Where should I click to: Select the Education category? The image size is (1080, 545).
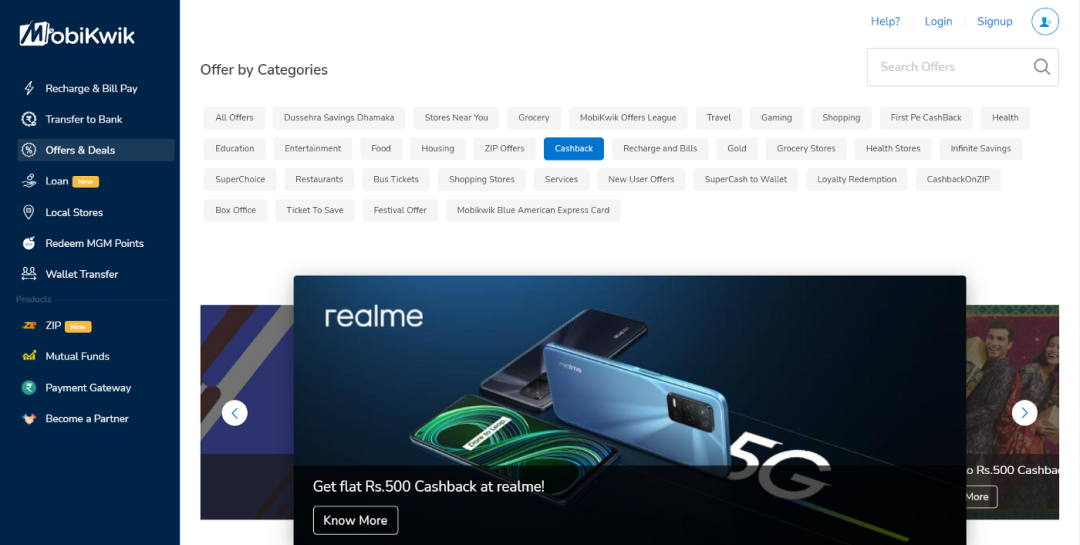234,149
